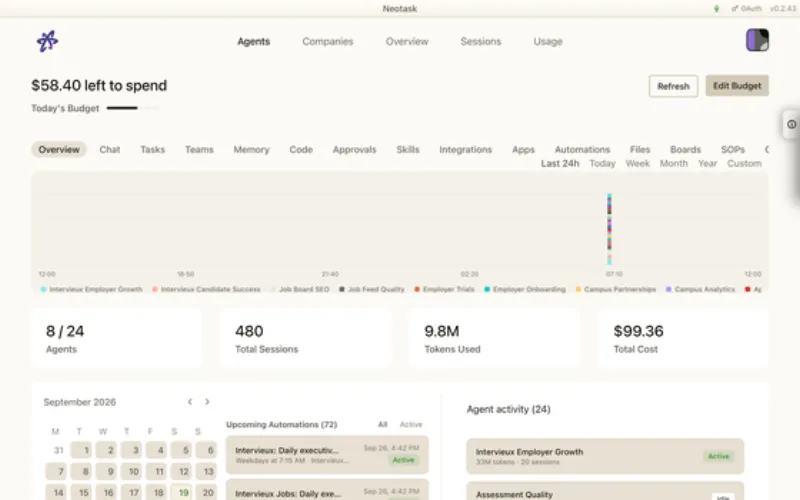Image resolution: width=800 pixels, height=500 pixels.
Task: Toggle Intervieux Candidate Success legend swatch
Action: pos(155,289)
